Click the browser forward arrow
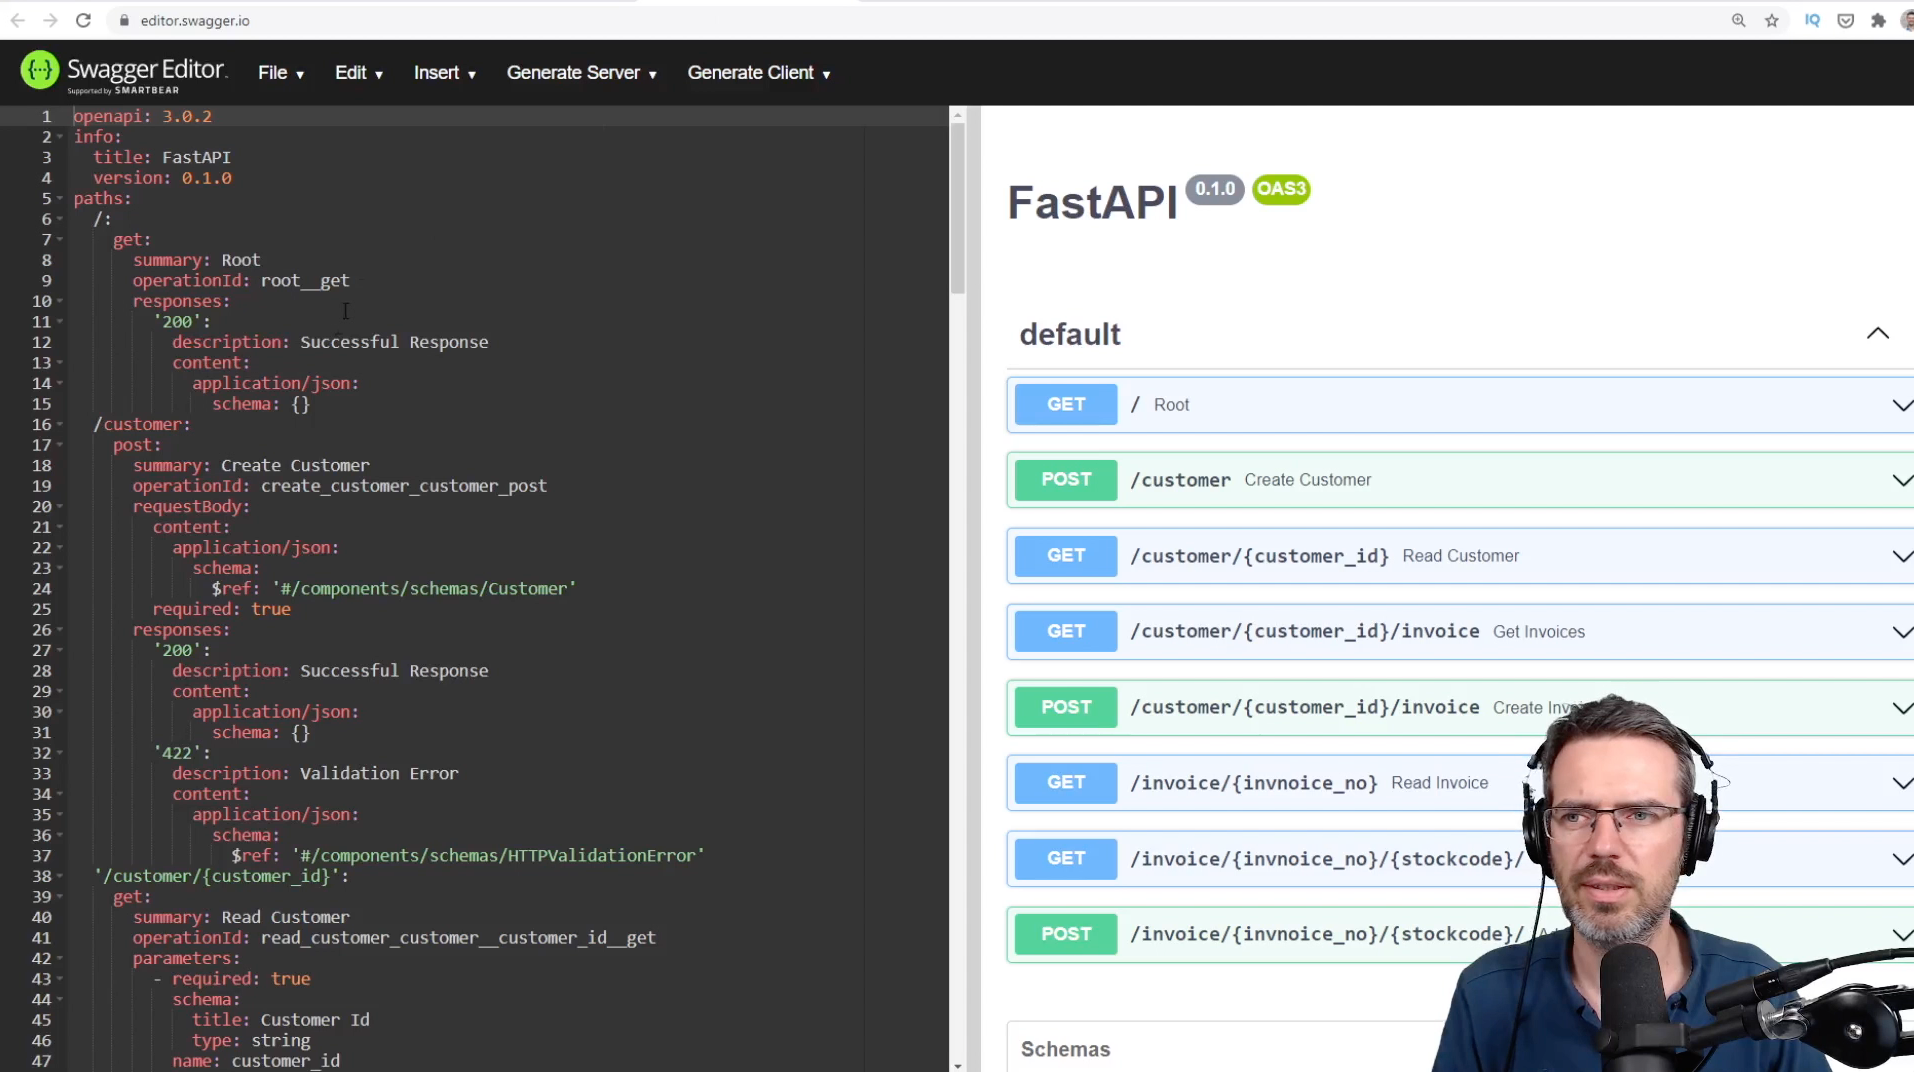This screenshot has width=1914, height=1072. pyautogui.click(x=50, y=20)
